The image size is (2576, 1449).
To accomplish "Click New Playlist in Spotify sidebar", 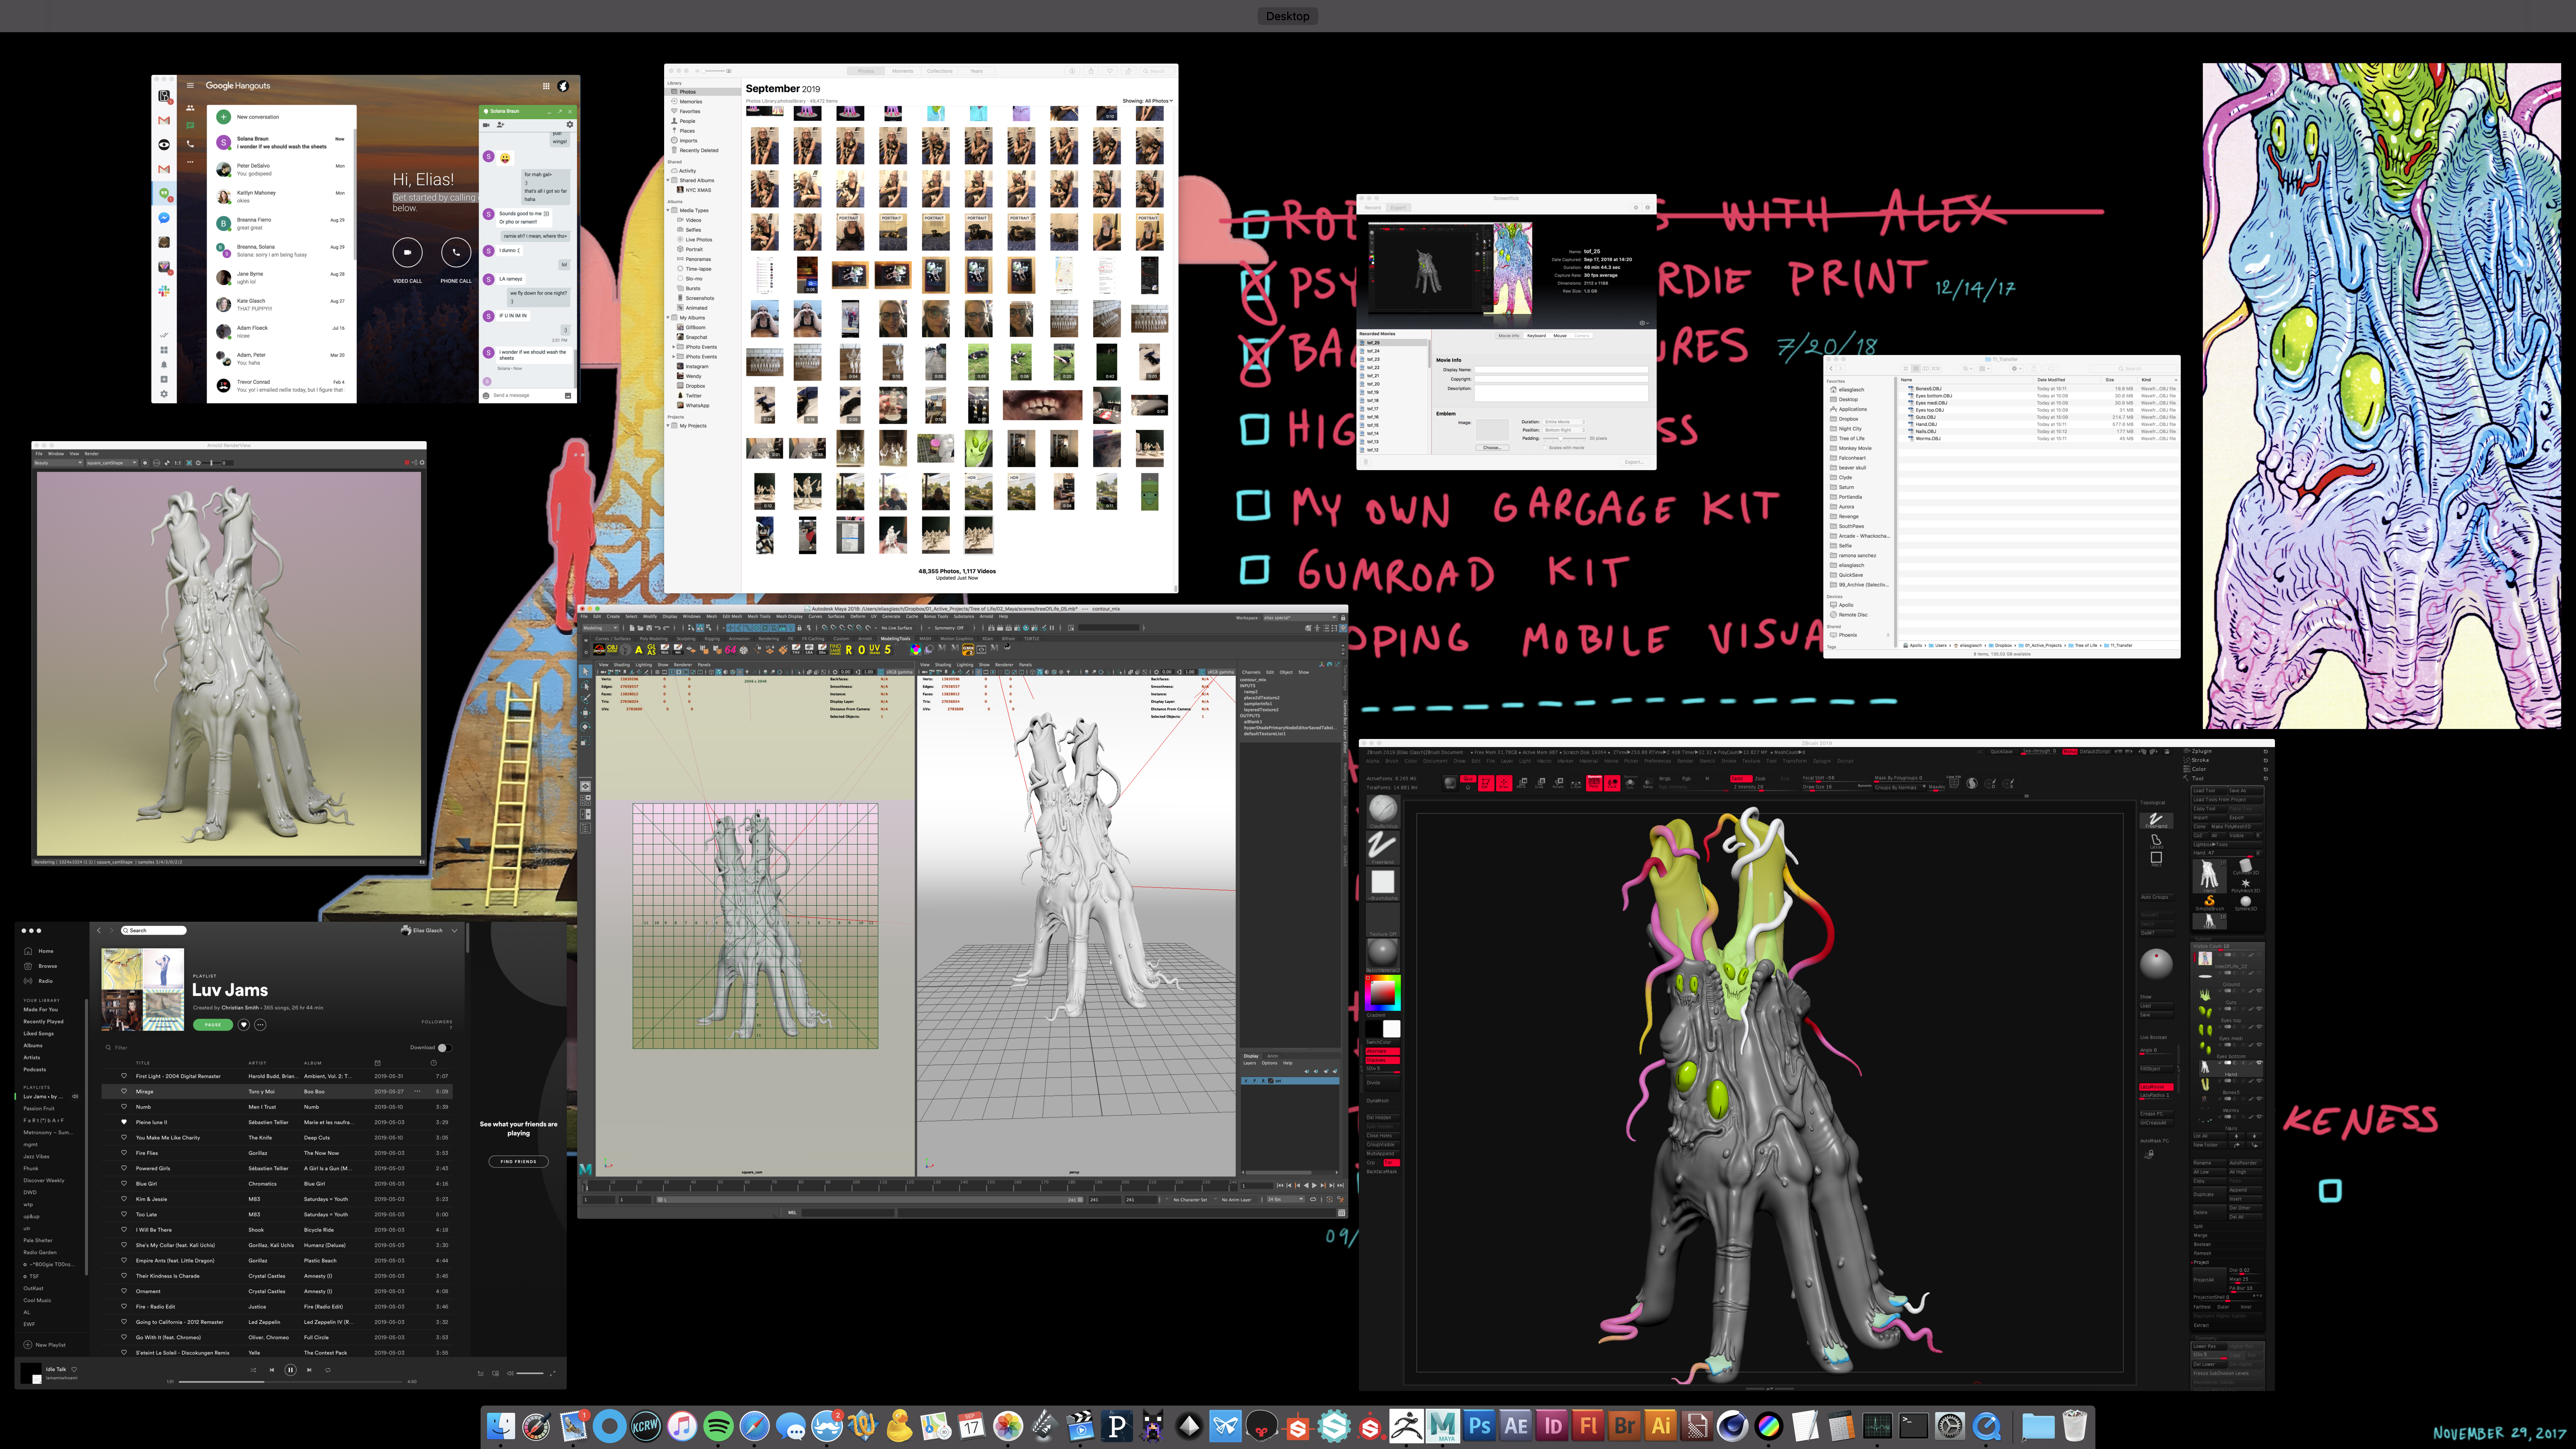I will (x=45, y=1345).
